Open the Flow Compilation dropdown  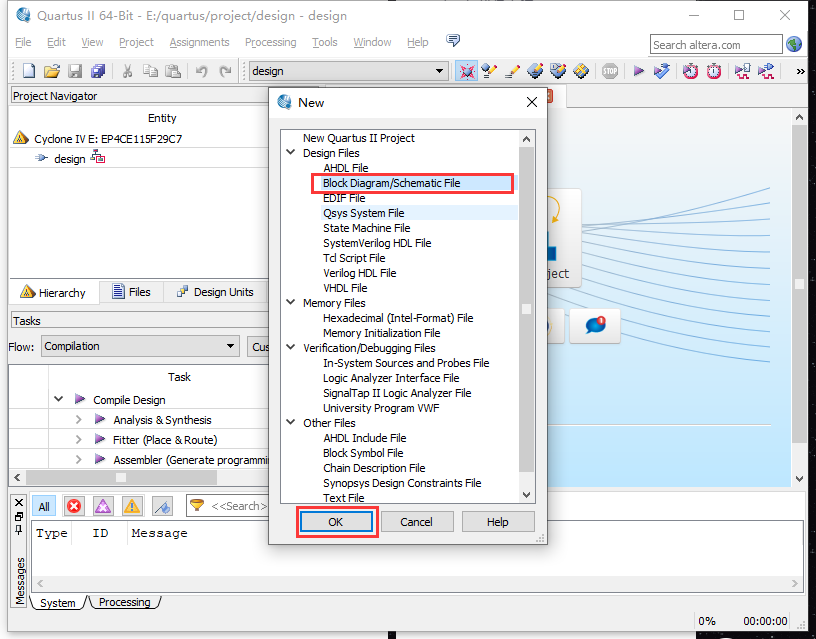coord(139,346)
